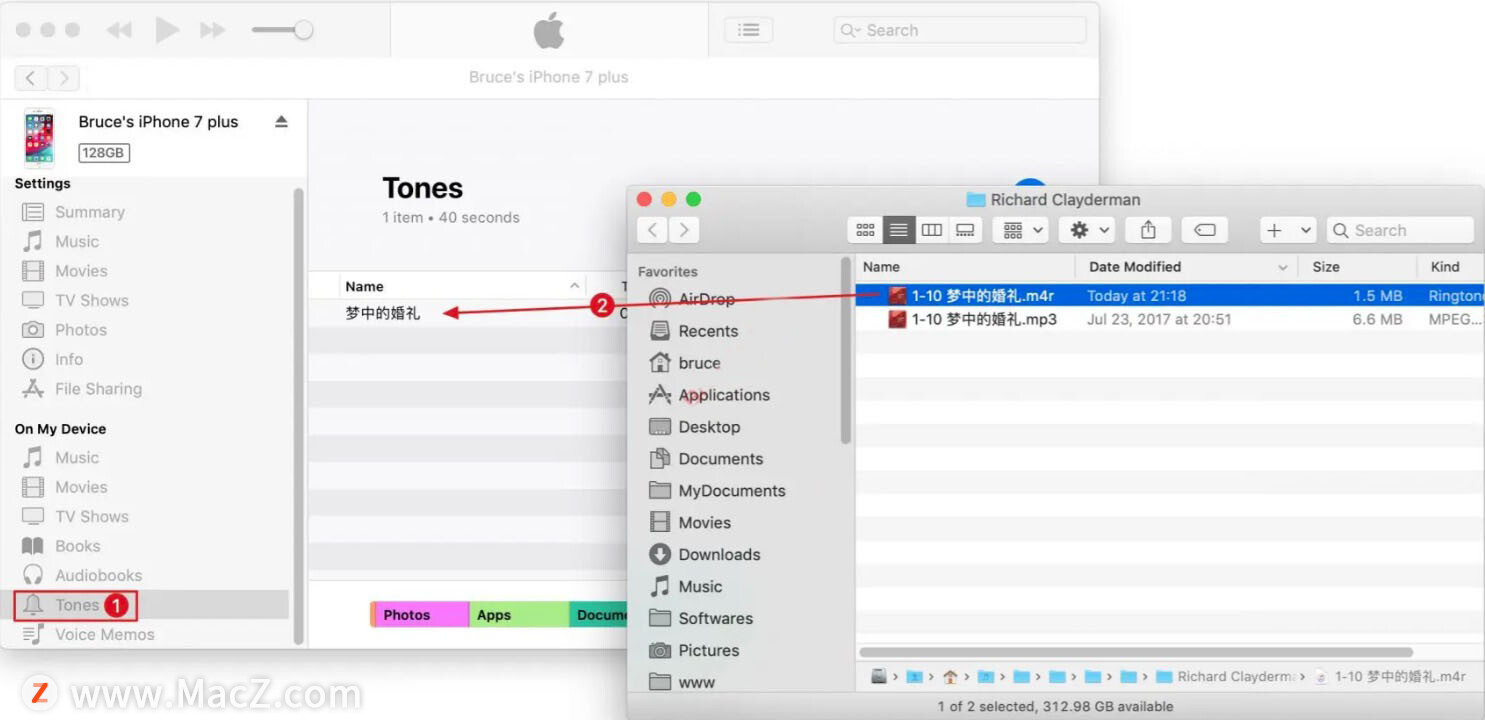Image resolution: width=1485 pixels, height=720 pixels.
Task: Select the iPhone device thumbnail
Action: [x=40, y=137]
